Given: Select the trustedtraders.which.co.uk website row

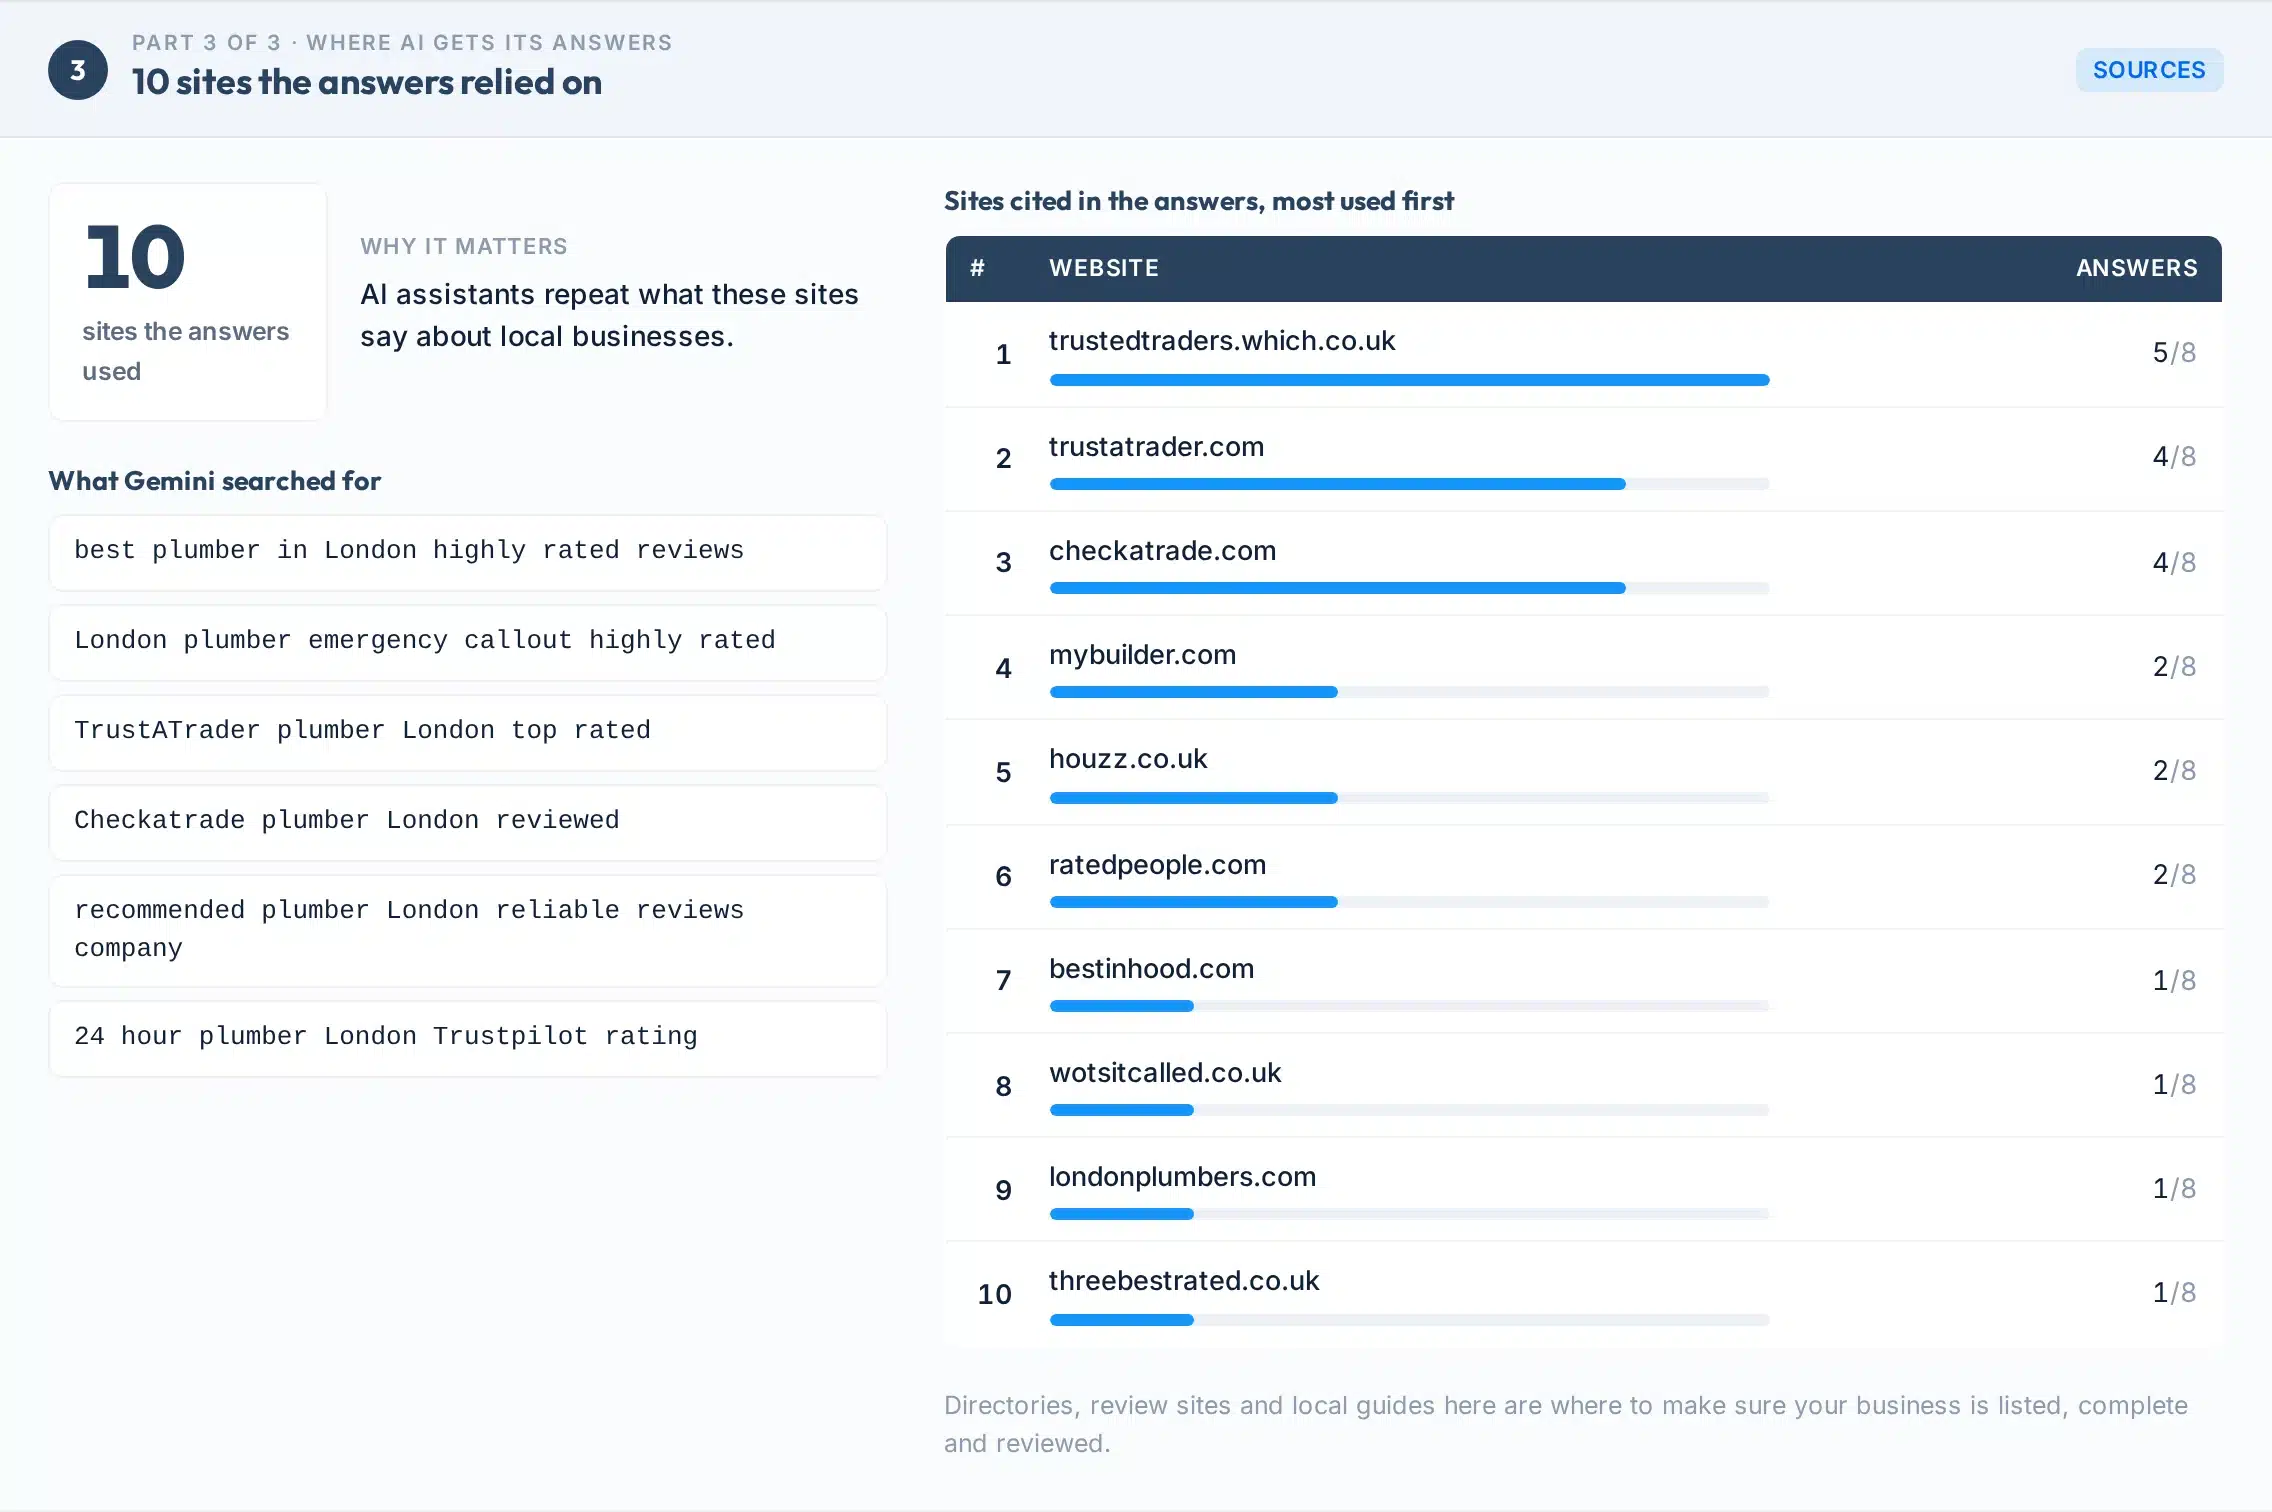Looking at the screenshot, I should point(1584,354).
